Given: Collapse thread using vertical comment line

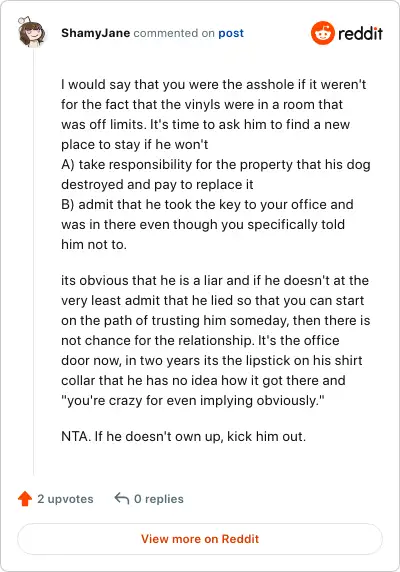Looking at the screenshot, I should pyautogui.click(x=34, y=262).
